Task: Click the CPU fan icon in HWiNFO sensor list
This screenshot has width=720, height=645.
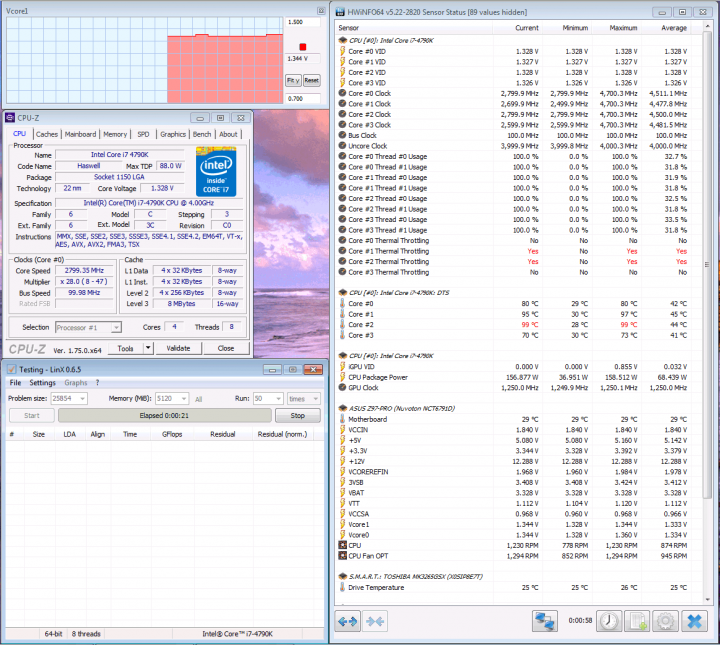Action: 343,545
